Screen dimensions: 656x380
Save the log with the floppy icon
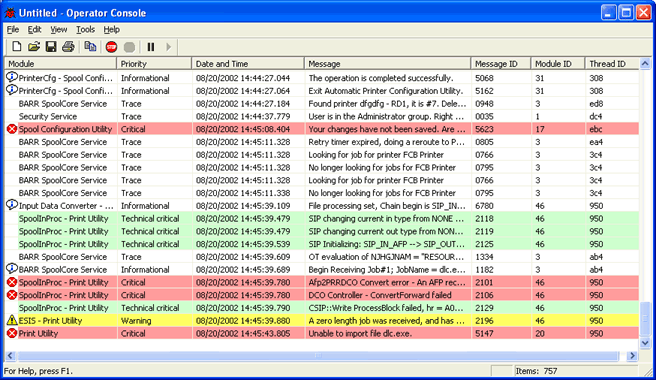[51, 47]
